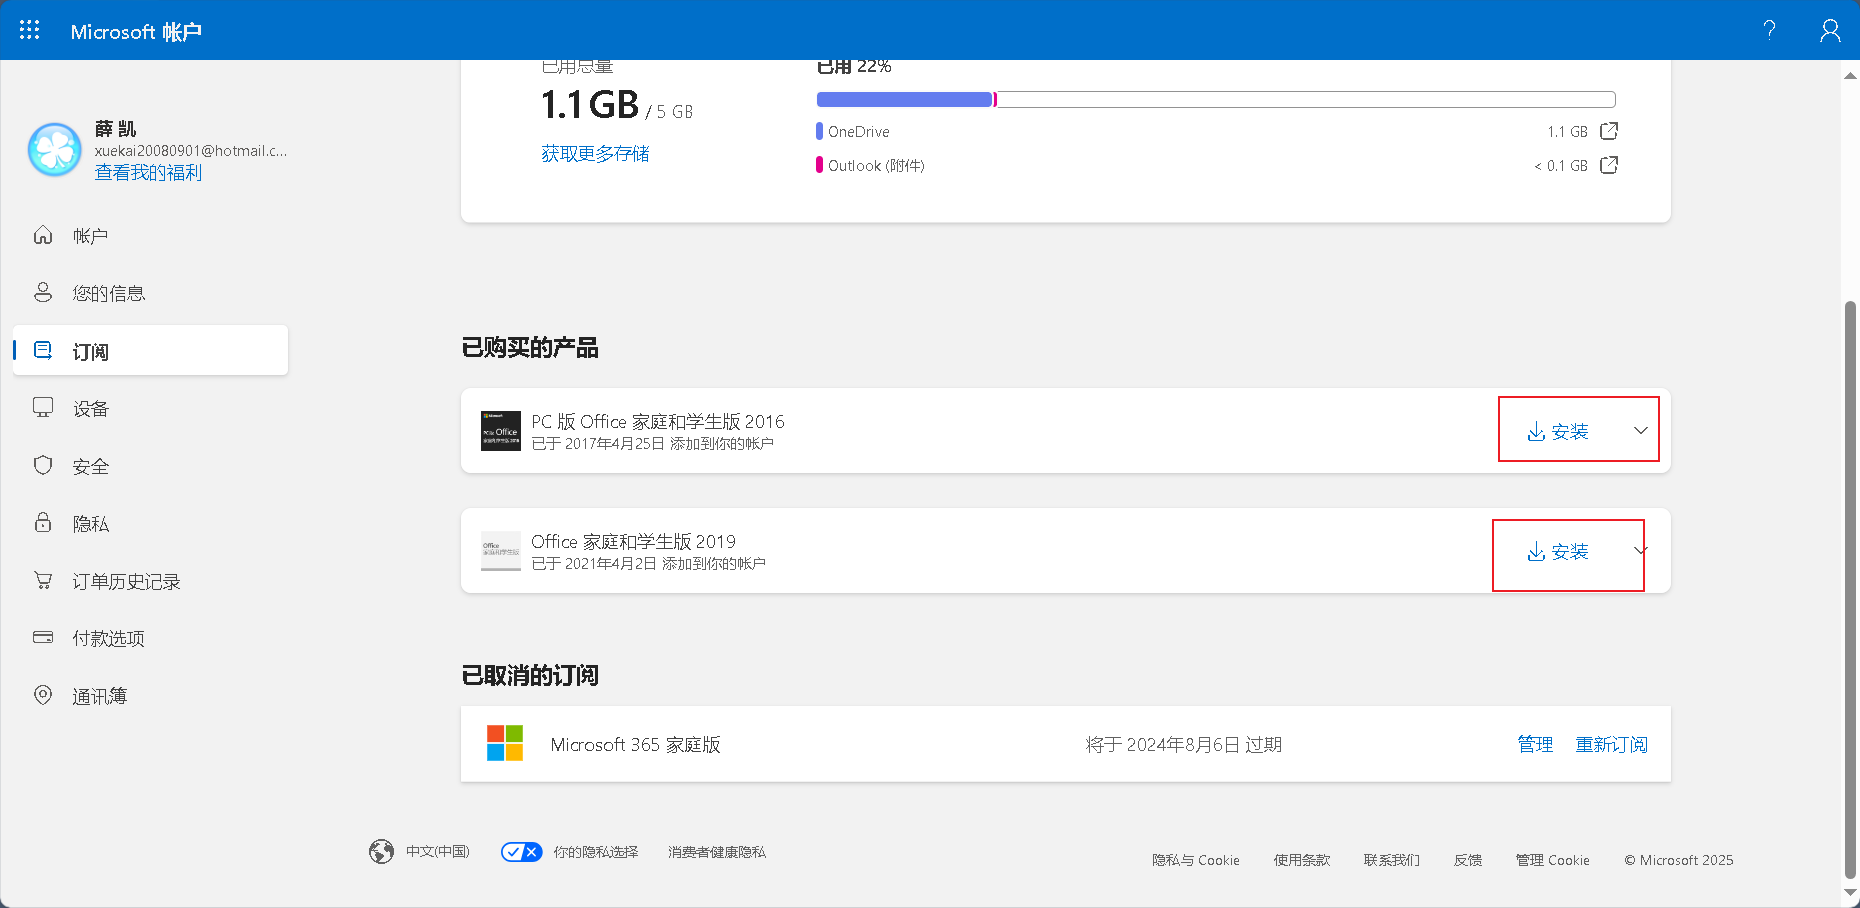Toggle the privacy choices switch icon

521,851
